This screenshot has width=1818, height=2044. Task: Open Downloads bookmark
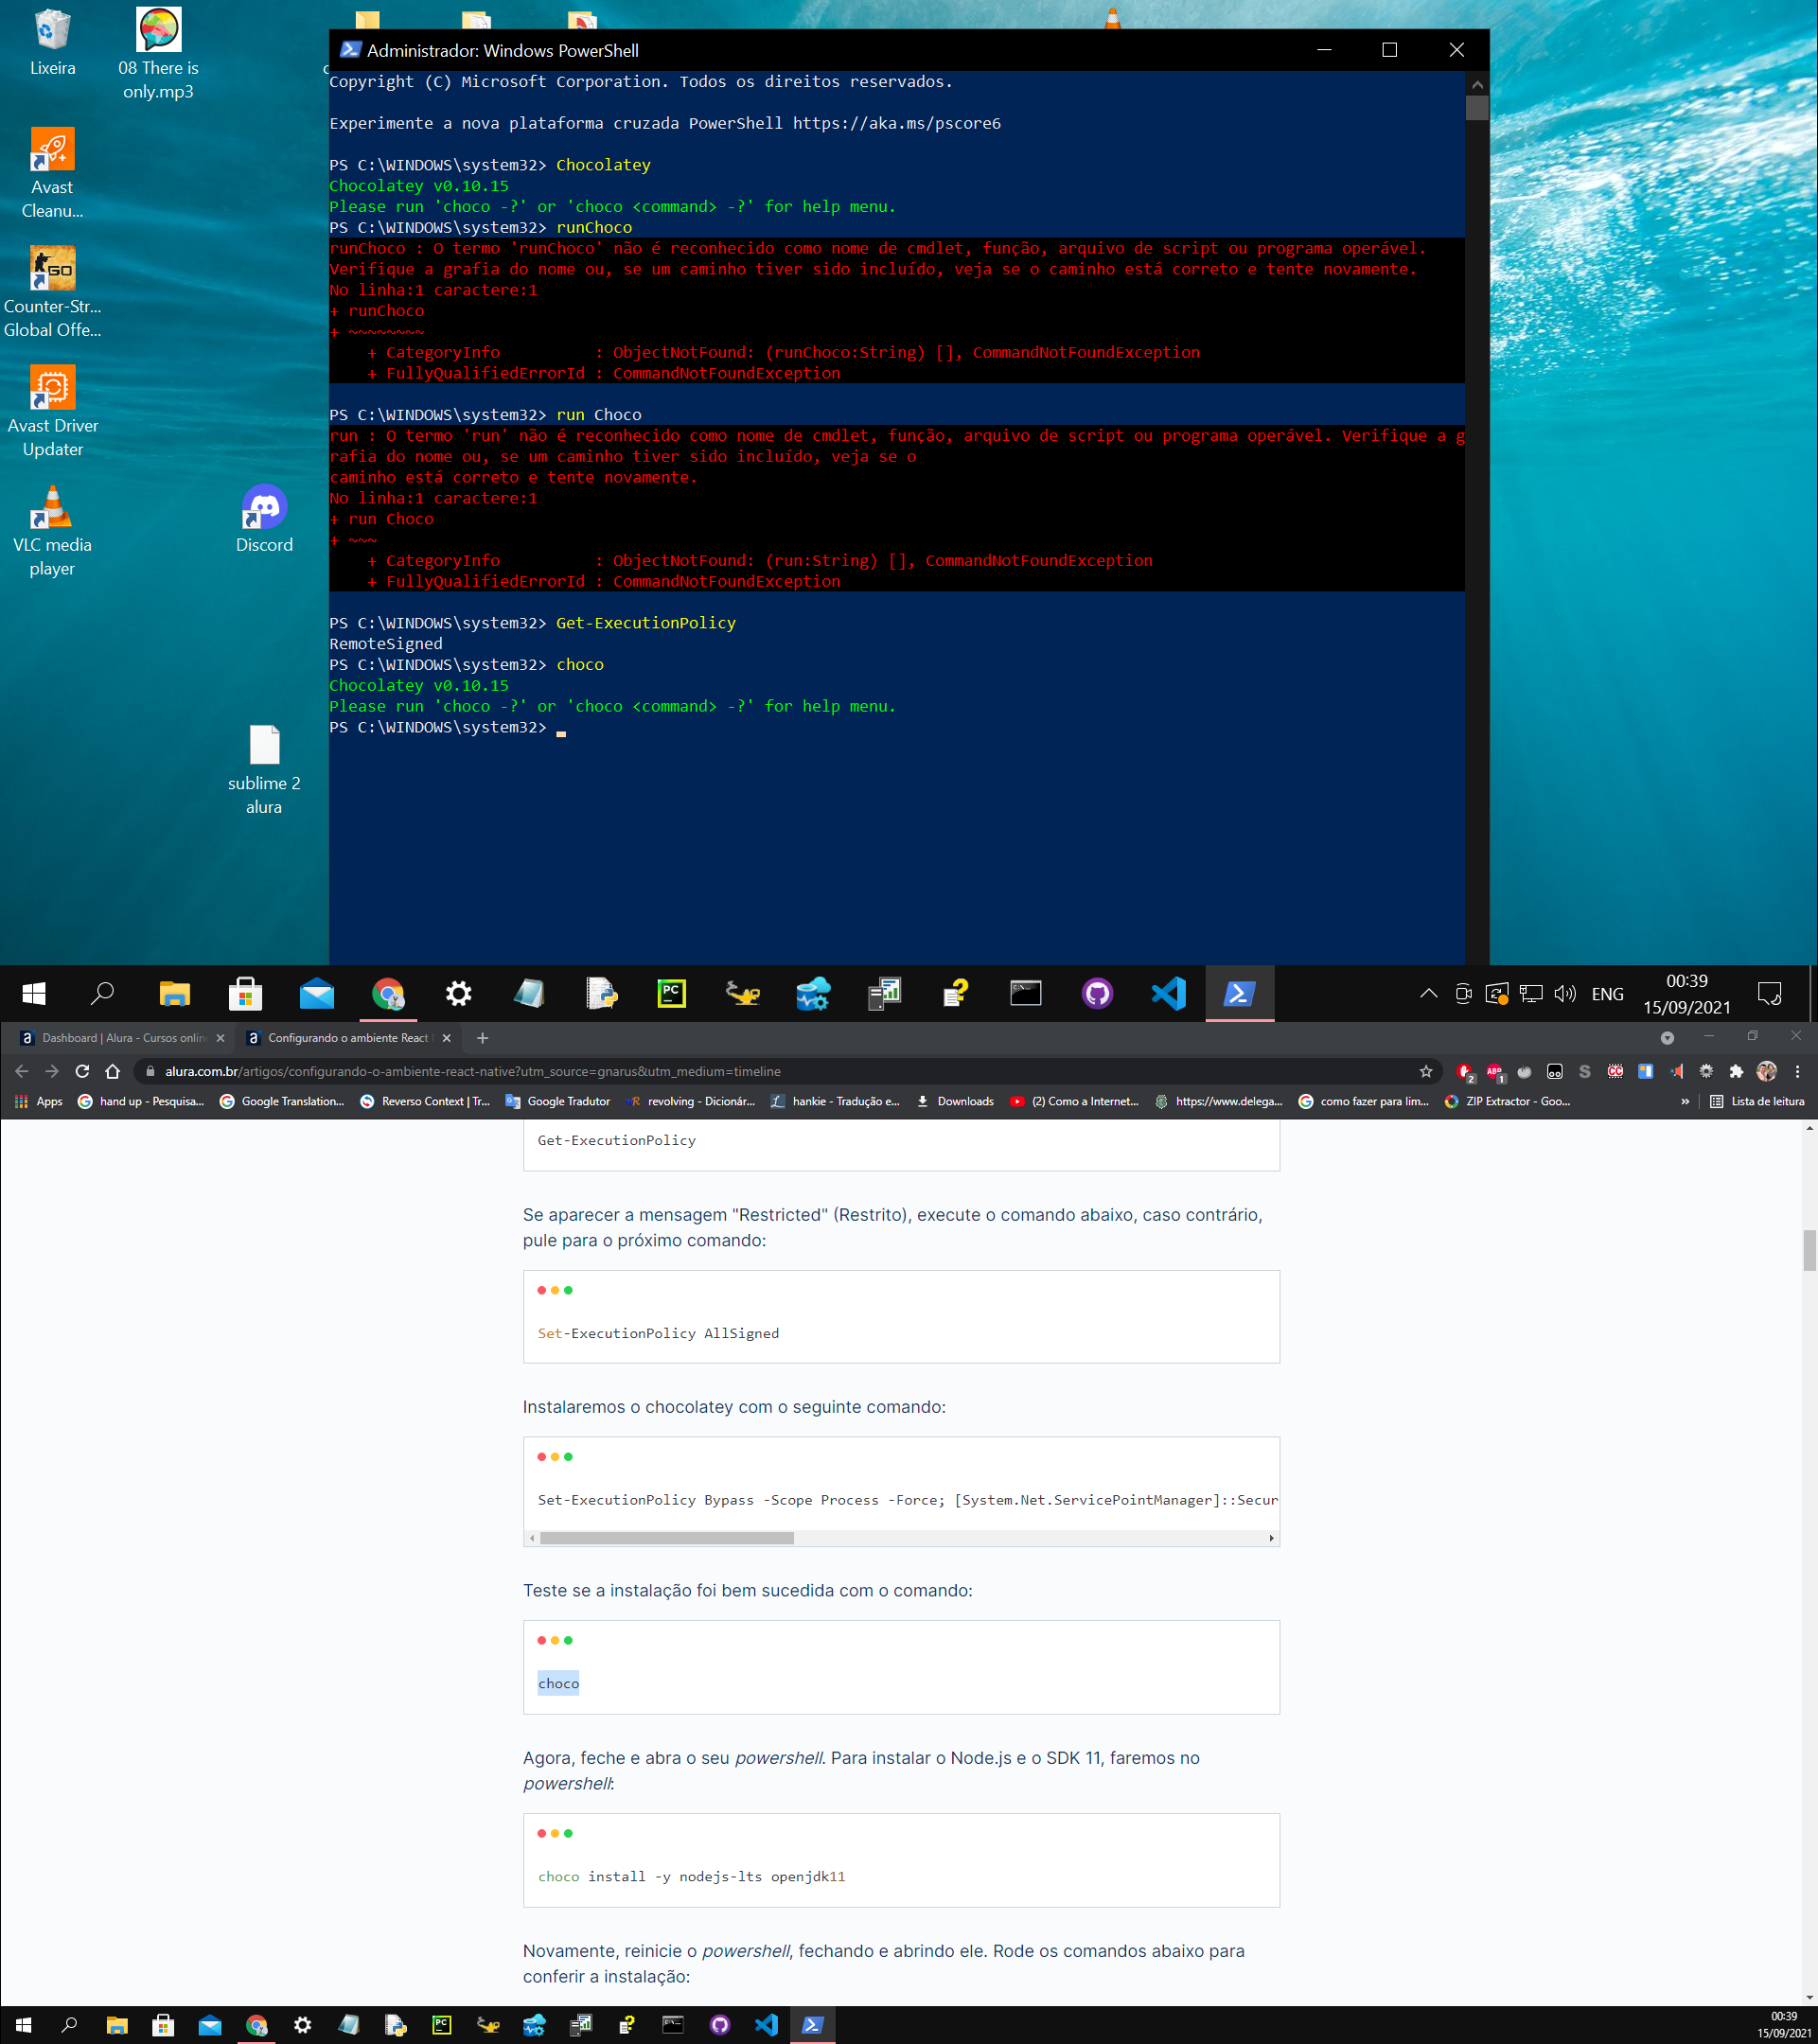coord(955,1101)
